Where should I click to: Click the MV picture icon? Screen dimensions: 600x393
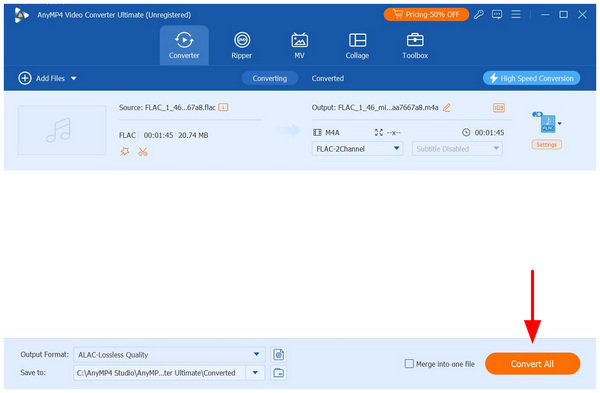[299, 40]
